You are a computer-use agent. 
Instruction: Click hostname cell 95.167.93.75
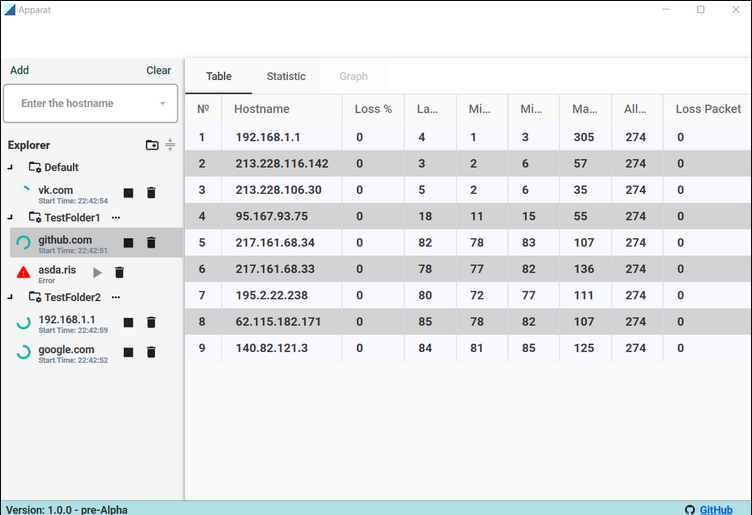(282, 216)
